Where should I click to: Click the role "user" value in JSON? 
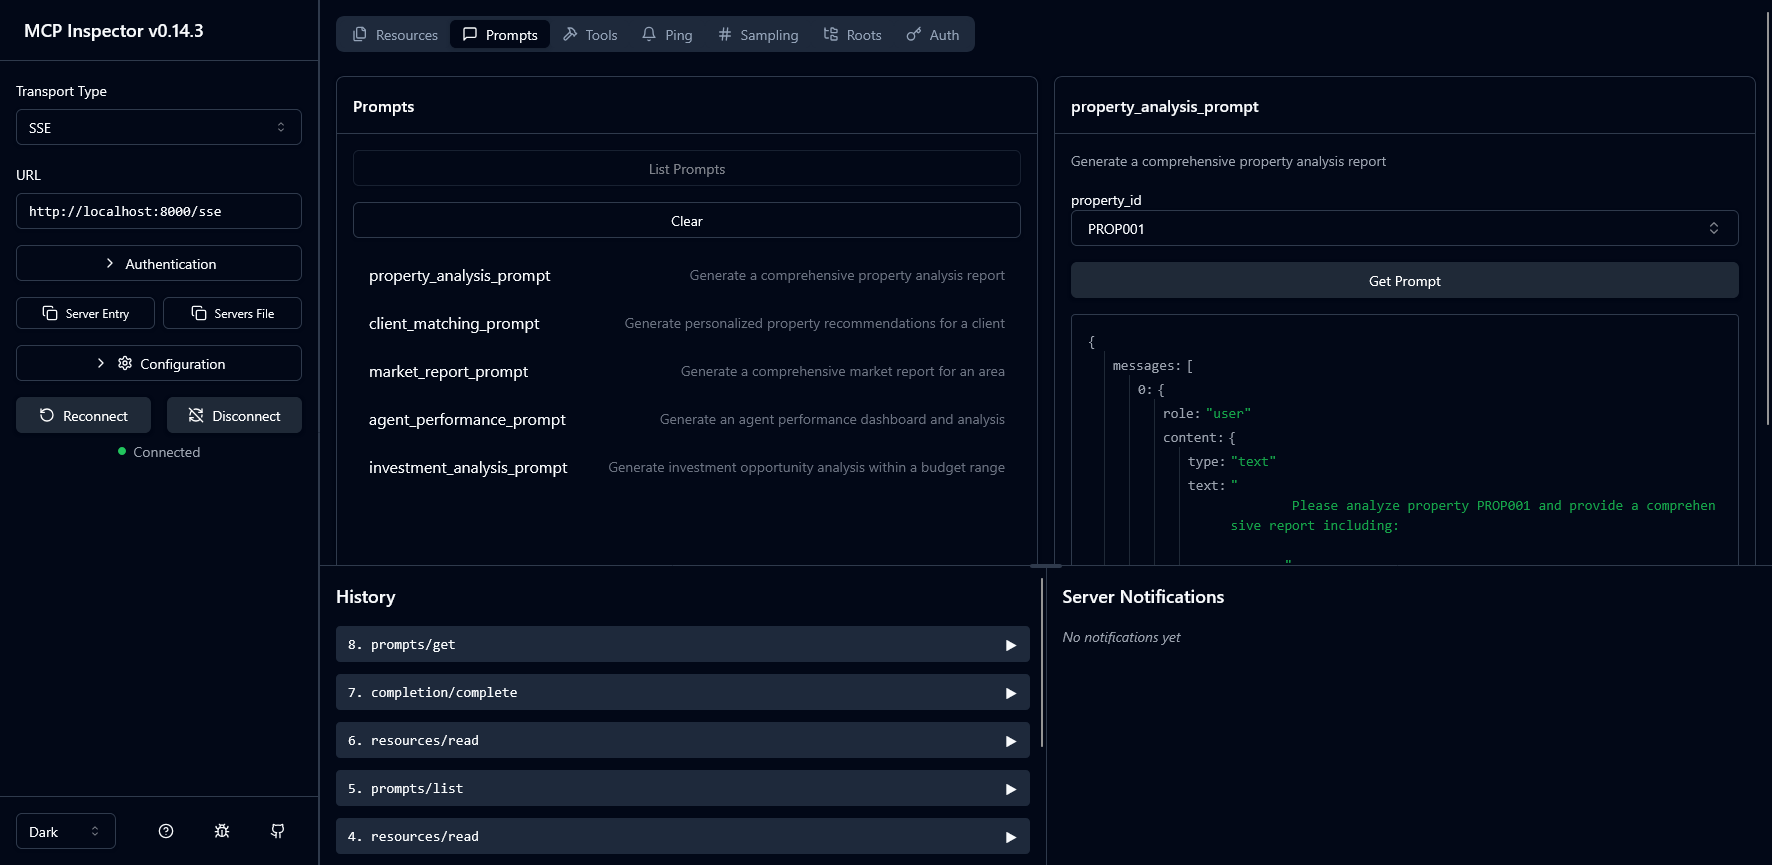pyautogui.click(x=1228, y=414)
